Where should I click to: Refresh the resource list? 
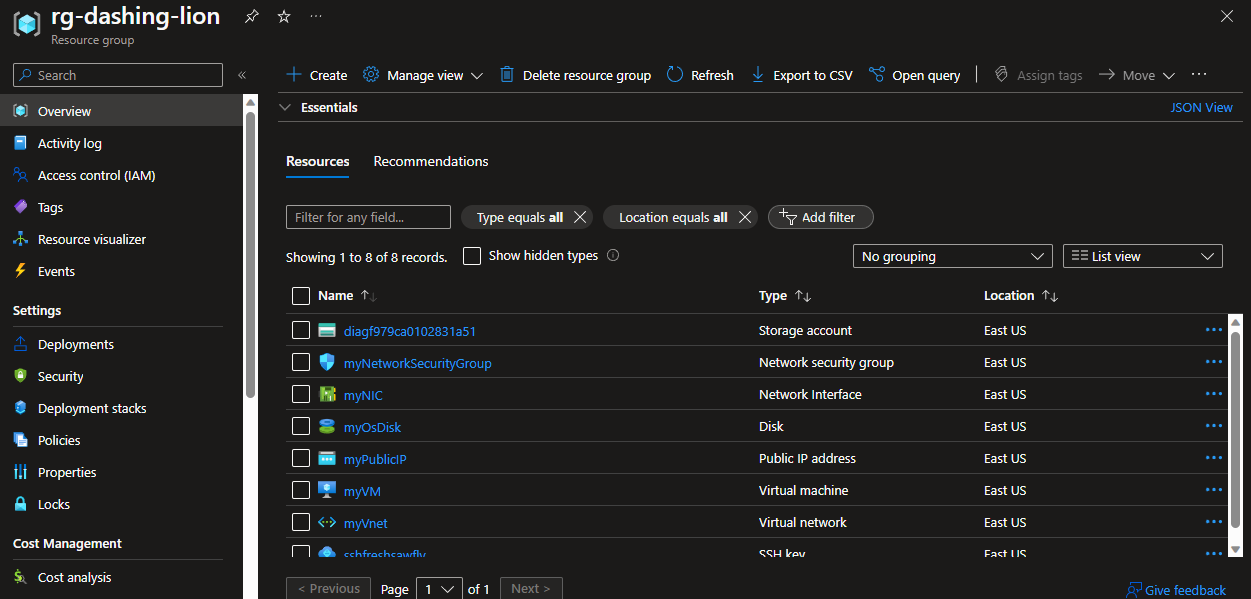(x=700, y=75)
